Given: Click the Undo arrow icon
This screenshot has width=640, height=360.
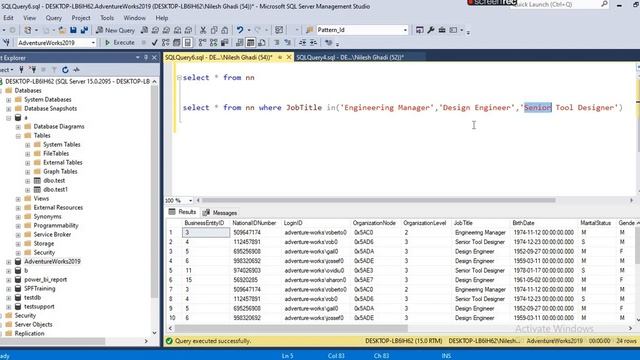Looking at the screenshot, I should click(240, 30).
